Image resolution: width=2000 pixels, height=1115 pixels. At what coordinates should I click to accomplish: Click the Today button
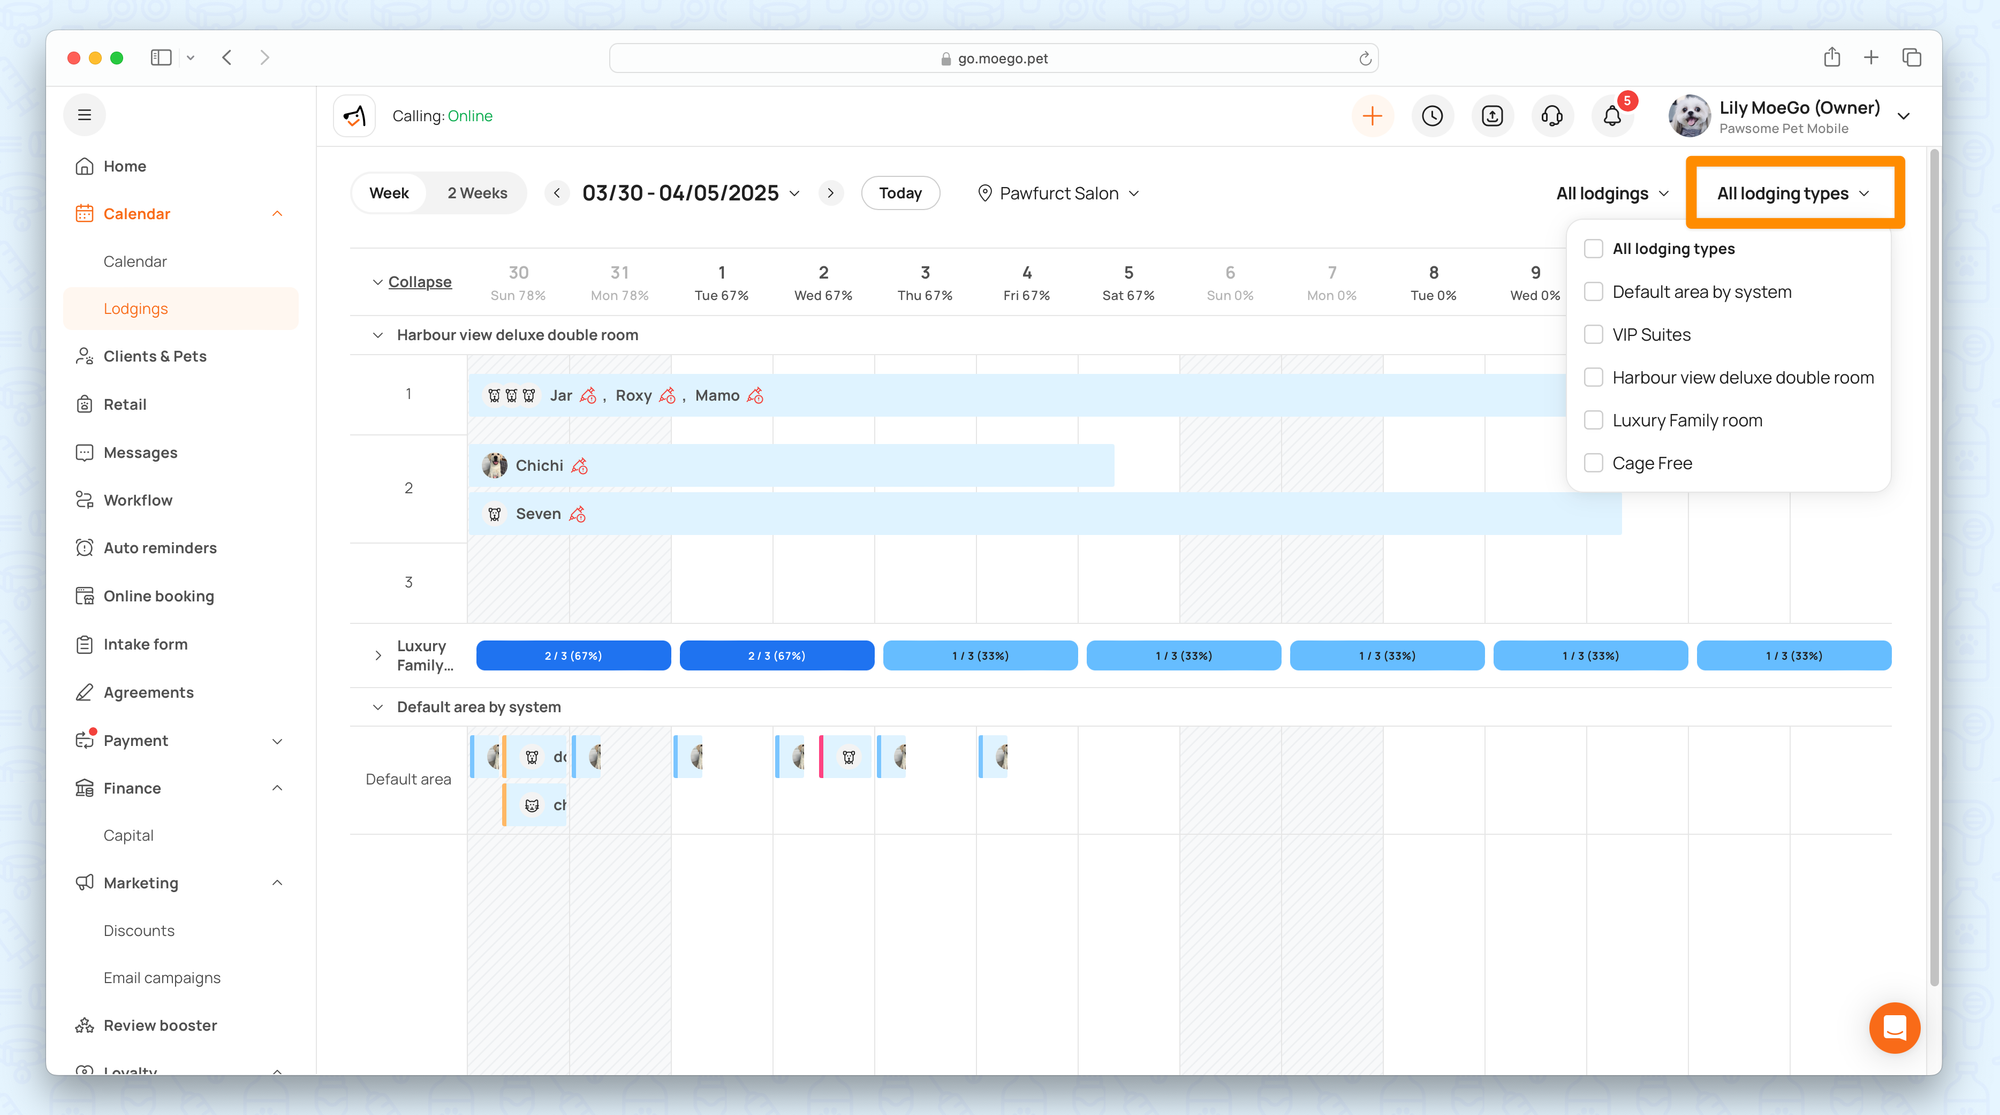pyautogui.click(x=900, y=193)
